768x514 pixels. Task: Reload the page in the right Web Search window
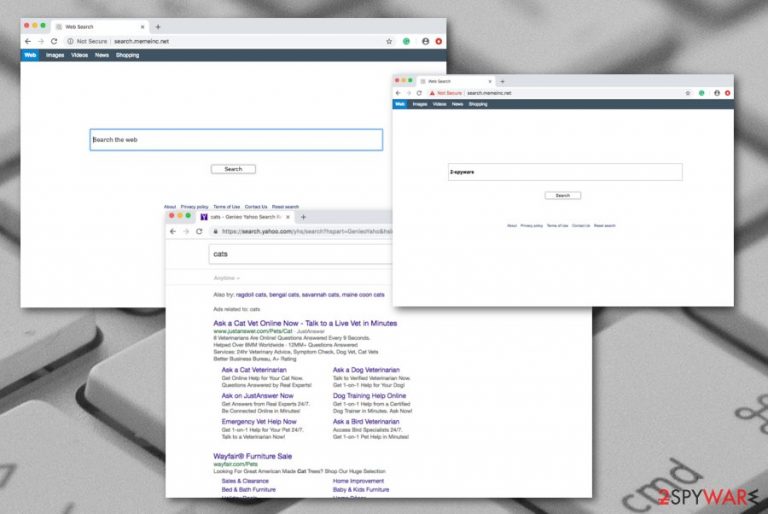coord(419,93)
